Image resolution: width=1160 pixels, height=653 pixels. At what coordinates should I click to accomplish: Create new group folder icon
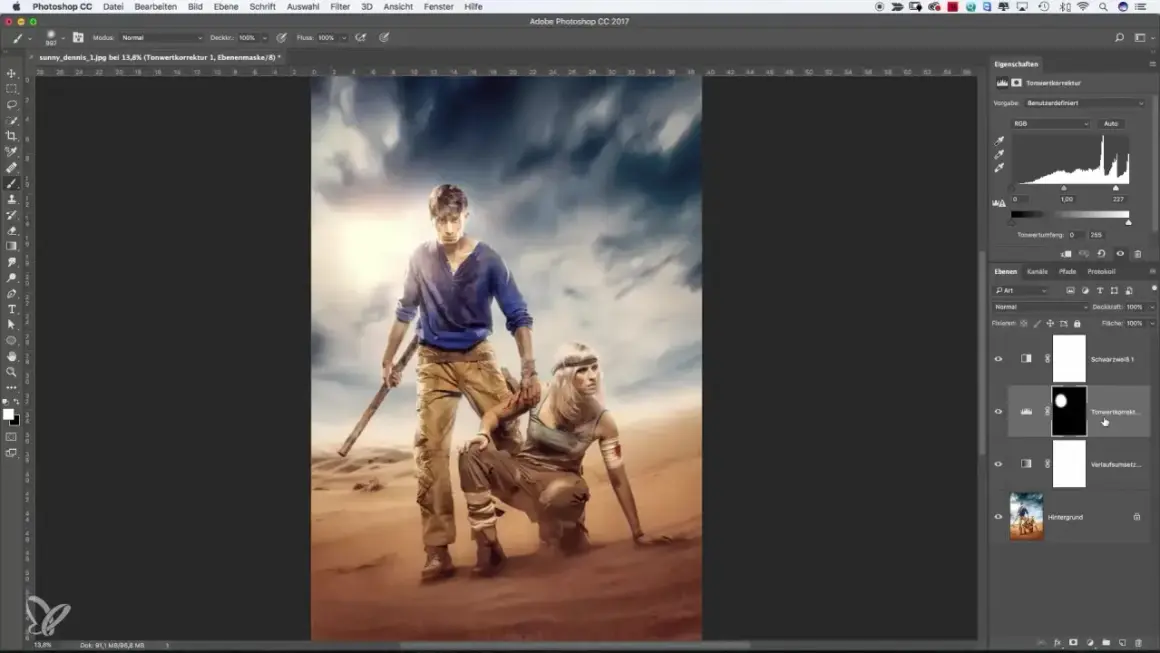[1106, 643]
